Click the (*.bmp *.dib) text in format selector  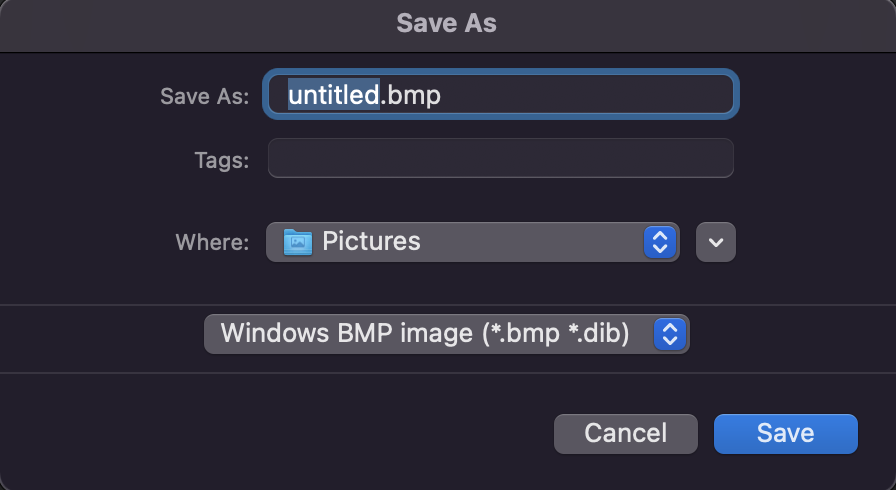pos(556,334)
